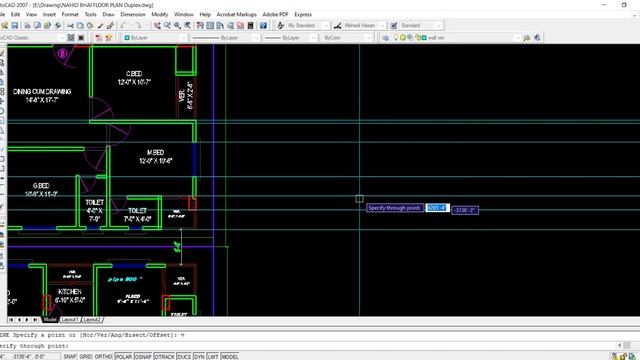The height and width of the screenshot is (360, 640).
Task: Toggle LWT lineweight display in status bar
Action: 213,356
